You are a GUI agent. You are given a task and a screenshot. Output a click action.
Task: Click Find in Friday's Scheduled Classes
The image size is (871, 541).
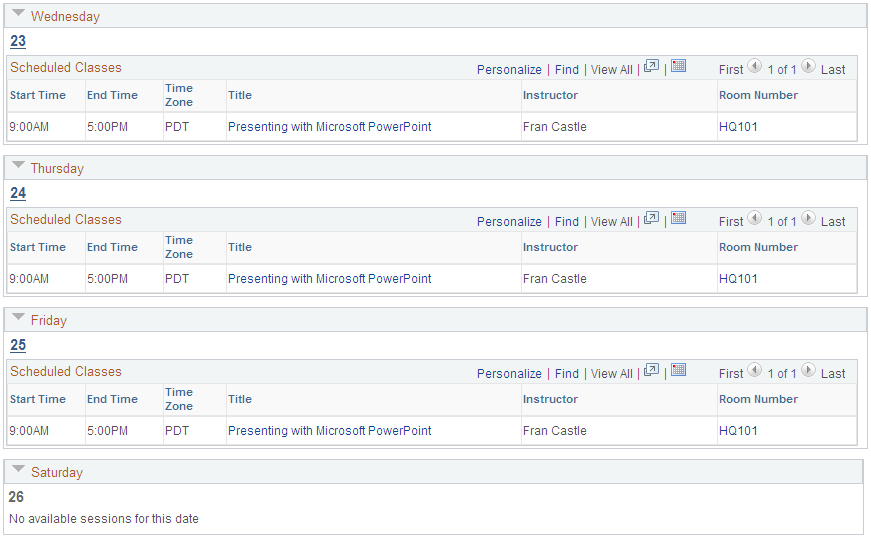pyautogui.click(x=567, y=374)
